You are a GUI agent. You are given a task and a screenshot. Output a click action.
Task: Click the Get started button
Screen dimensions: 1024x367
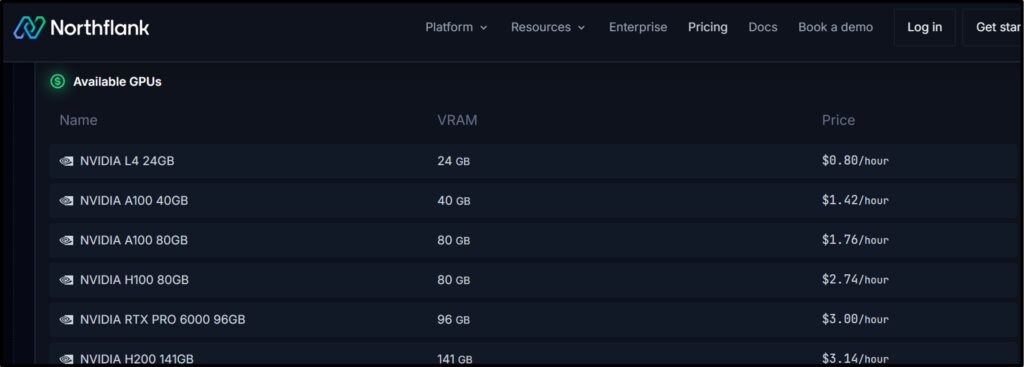992,27
